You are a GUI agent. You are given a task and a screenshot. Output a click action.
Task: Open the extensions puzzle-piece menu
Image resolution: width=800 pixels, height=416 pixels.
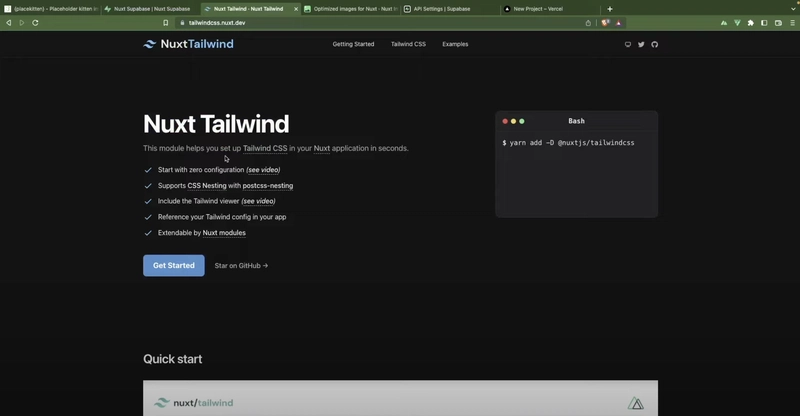coord(751,23)
